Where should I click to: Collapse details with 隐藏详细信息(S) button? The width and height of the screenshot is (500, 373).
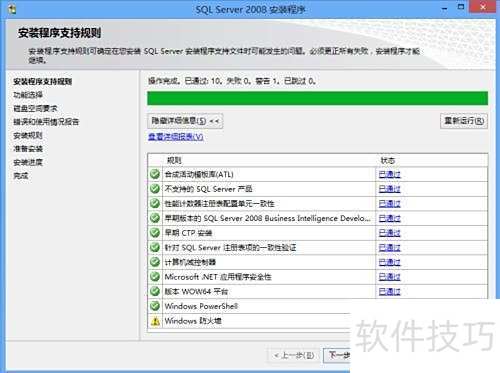(x=185, y=121)
